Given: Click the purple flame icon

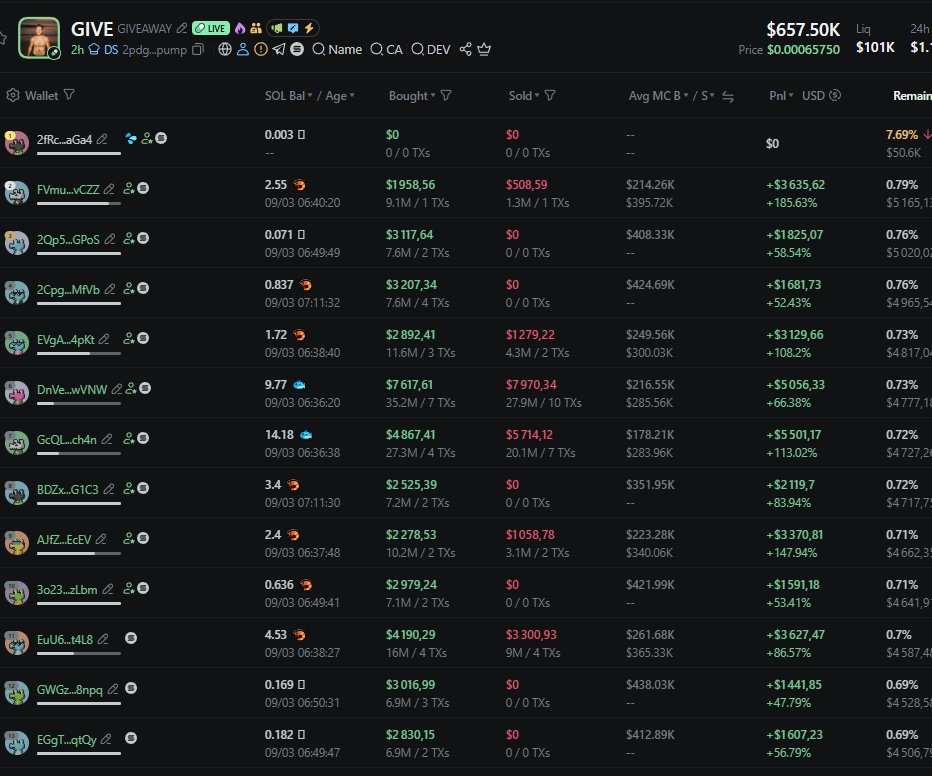Looking at the screenshot, I should (240, 28).
